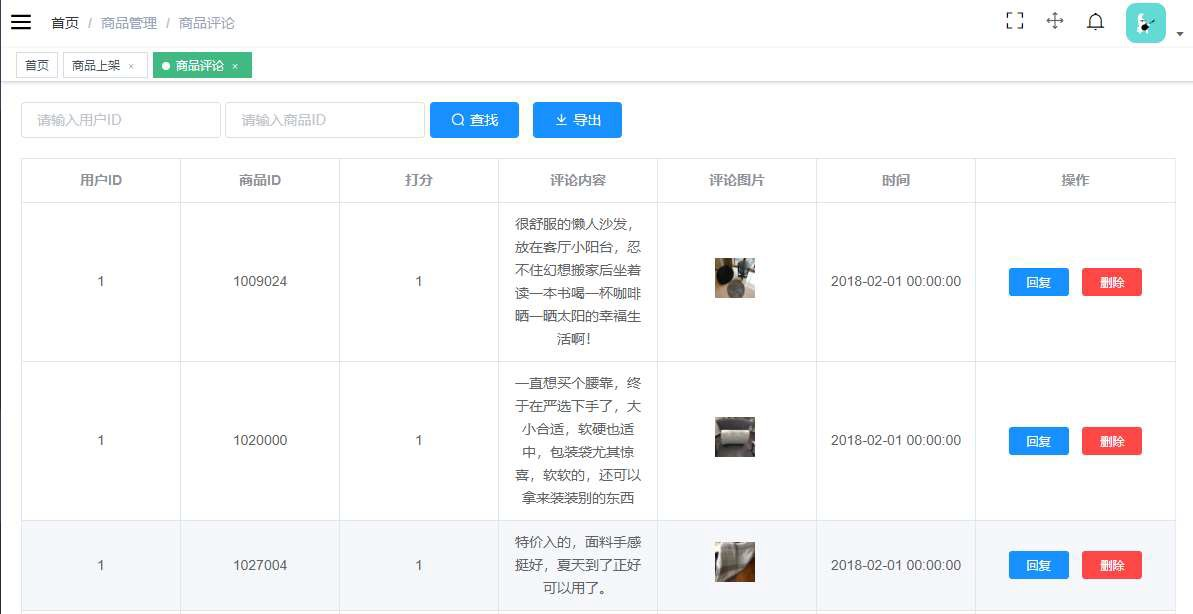Click the comment starting 很舒服的懒人沙发
Screen dimensions: 1193x614
[578, 282]
